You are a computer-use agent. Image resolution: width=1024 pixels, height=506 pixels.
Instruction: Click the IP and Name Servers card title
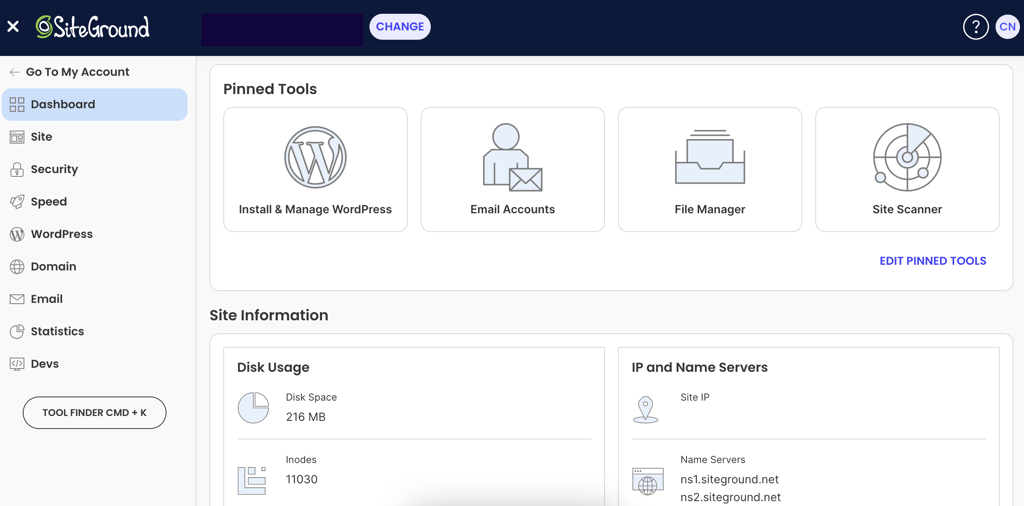699,368
